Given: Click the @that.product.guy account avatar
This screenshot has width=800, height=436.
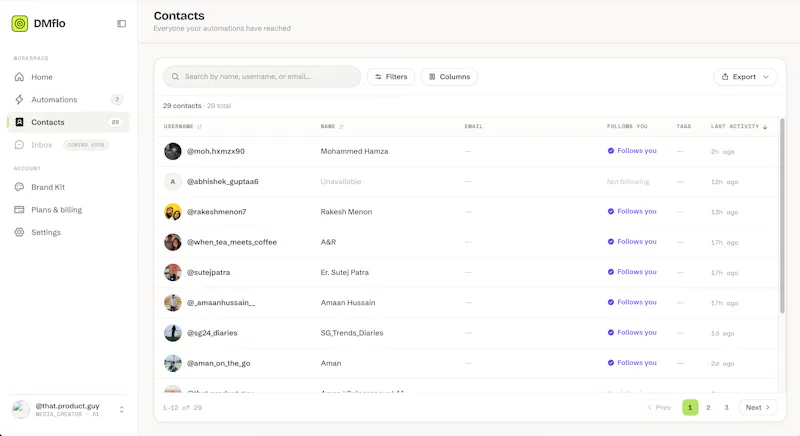Looking at the screenshot, I should (21, 409).
